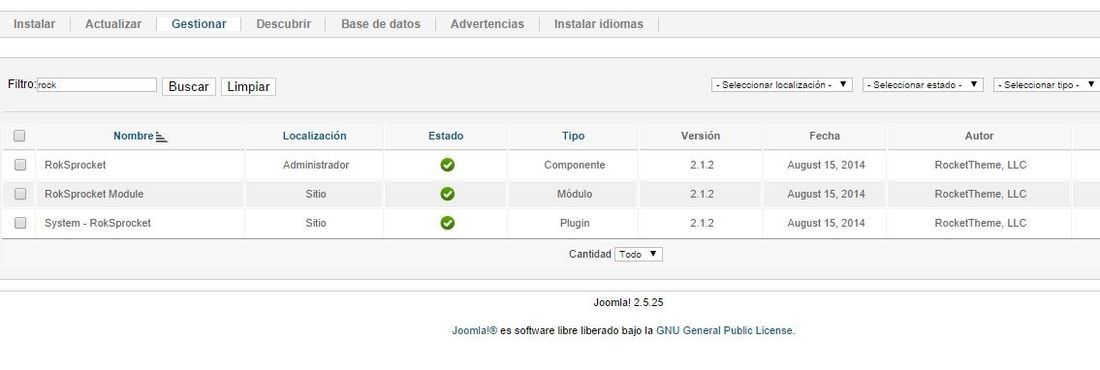Screen dimensions: 1100x370
Task: Click the Fecha column header
Action: [824, 136]
